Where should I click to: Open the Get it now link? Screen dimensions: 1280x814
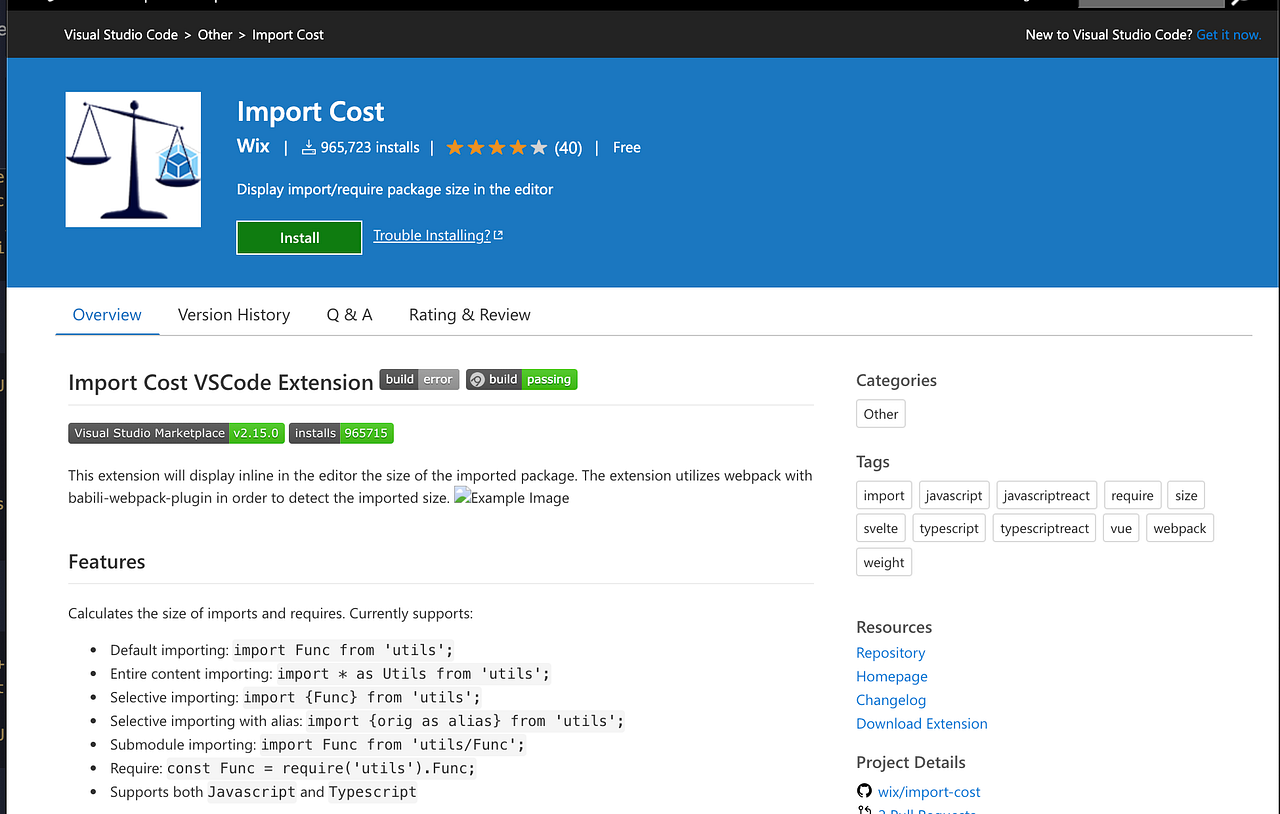point(1229,34)
